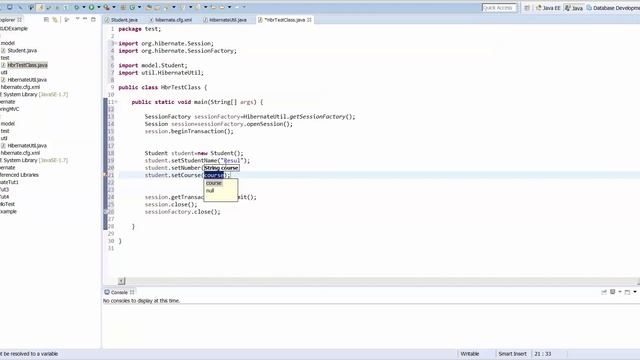Switch to the Java perspective
Image resolution: width=640 pixels, height=360 pixels.
573,8
